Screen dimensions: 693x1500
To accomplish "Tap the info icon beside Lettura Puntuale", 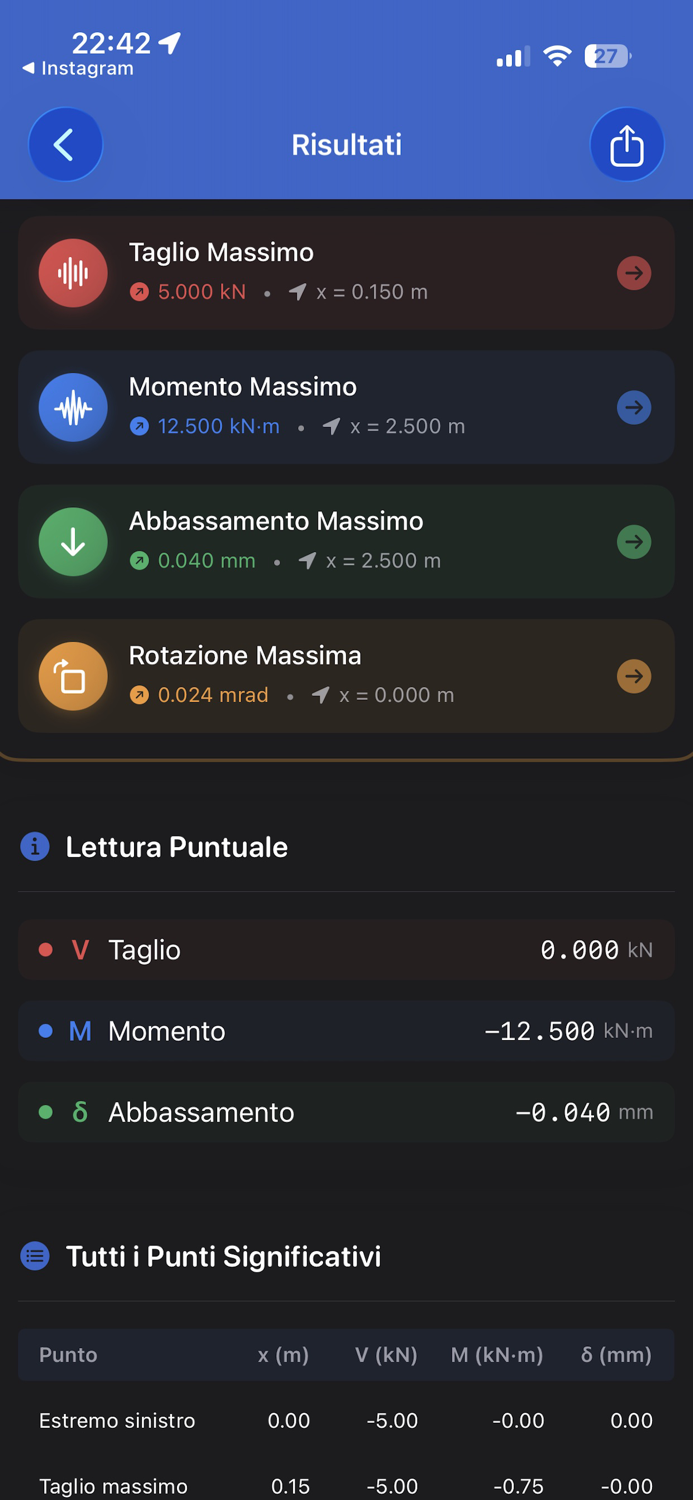I will click(x=35, y=846).
